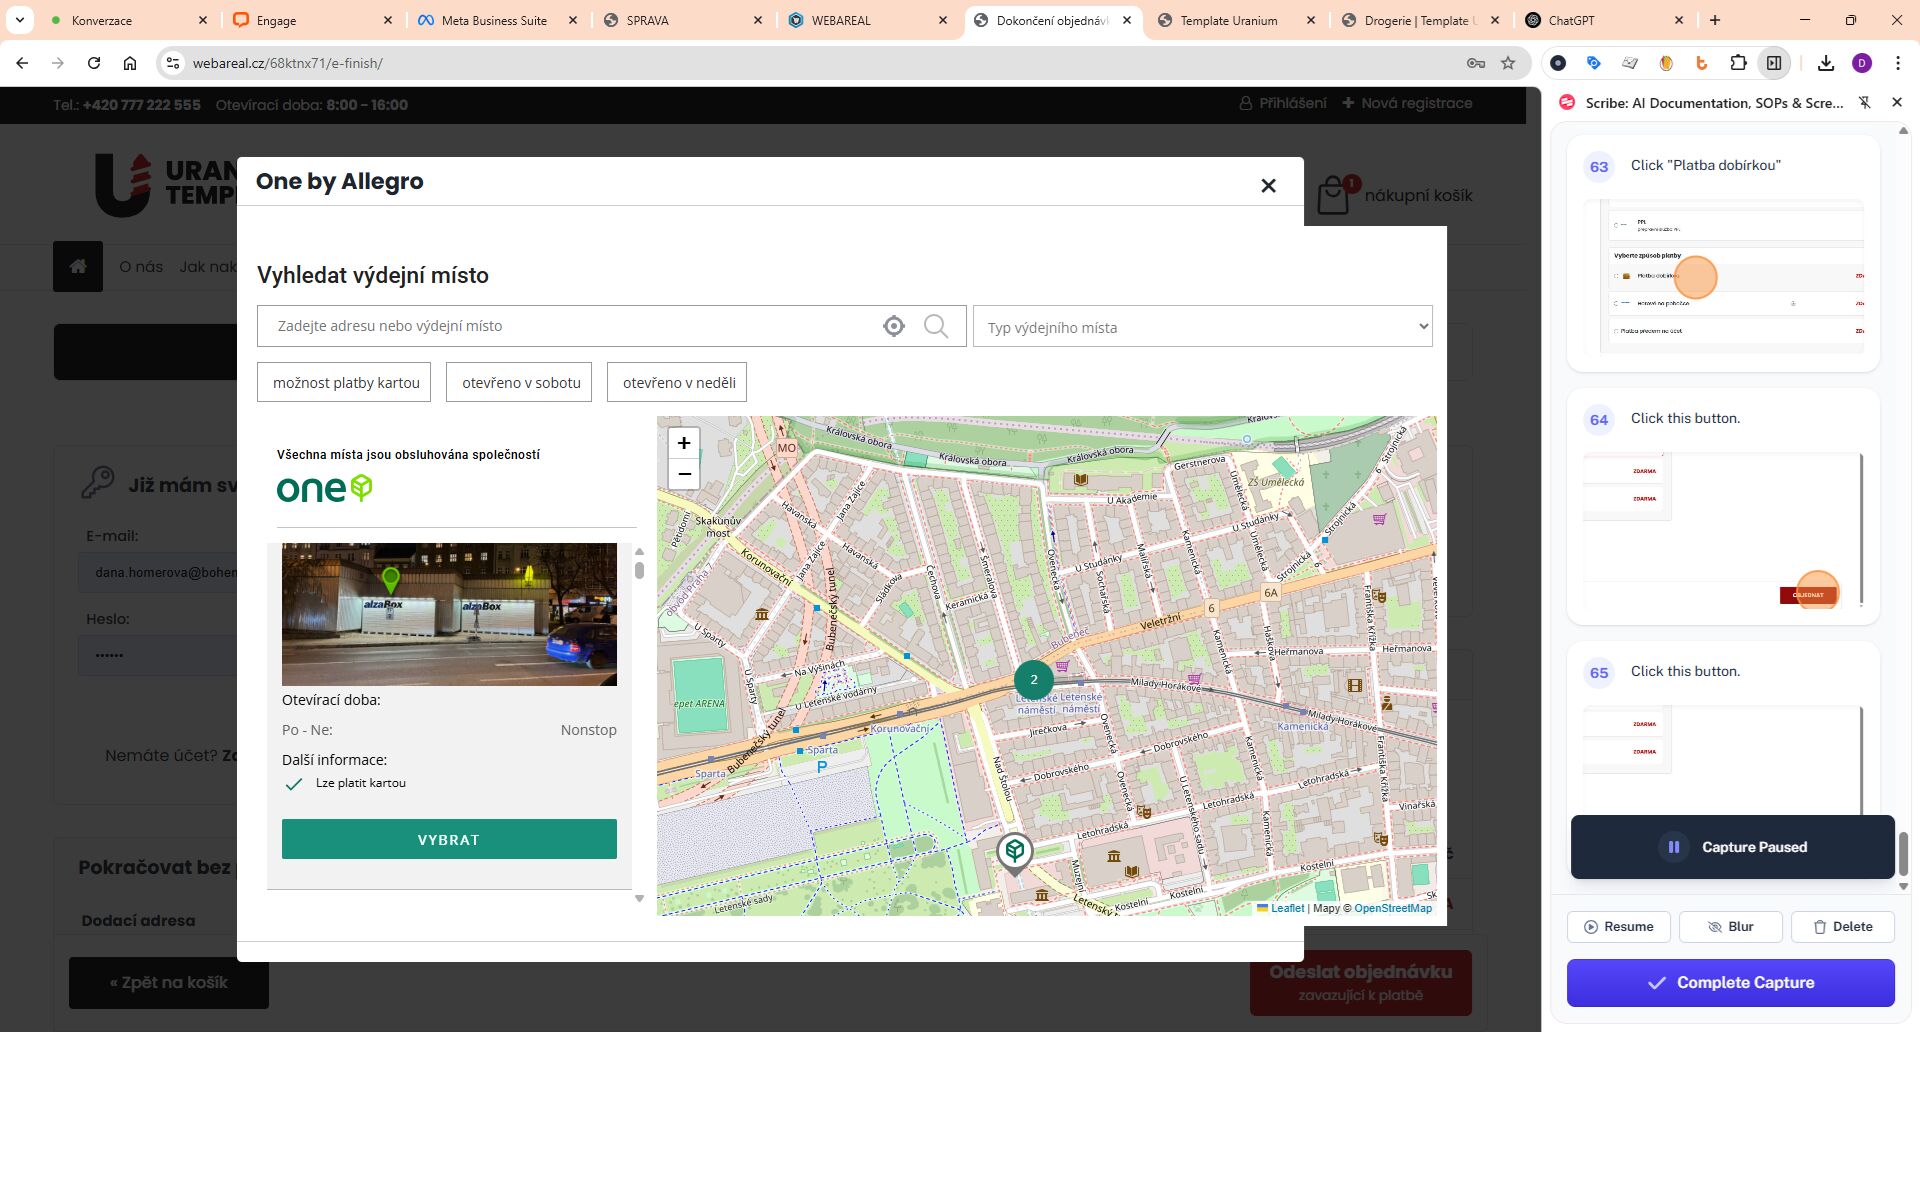Bookmark this page with star icon
Viewport: 1920px width, 1194px height.
pos(1508,63)
